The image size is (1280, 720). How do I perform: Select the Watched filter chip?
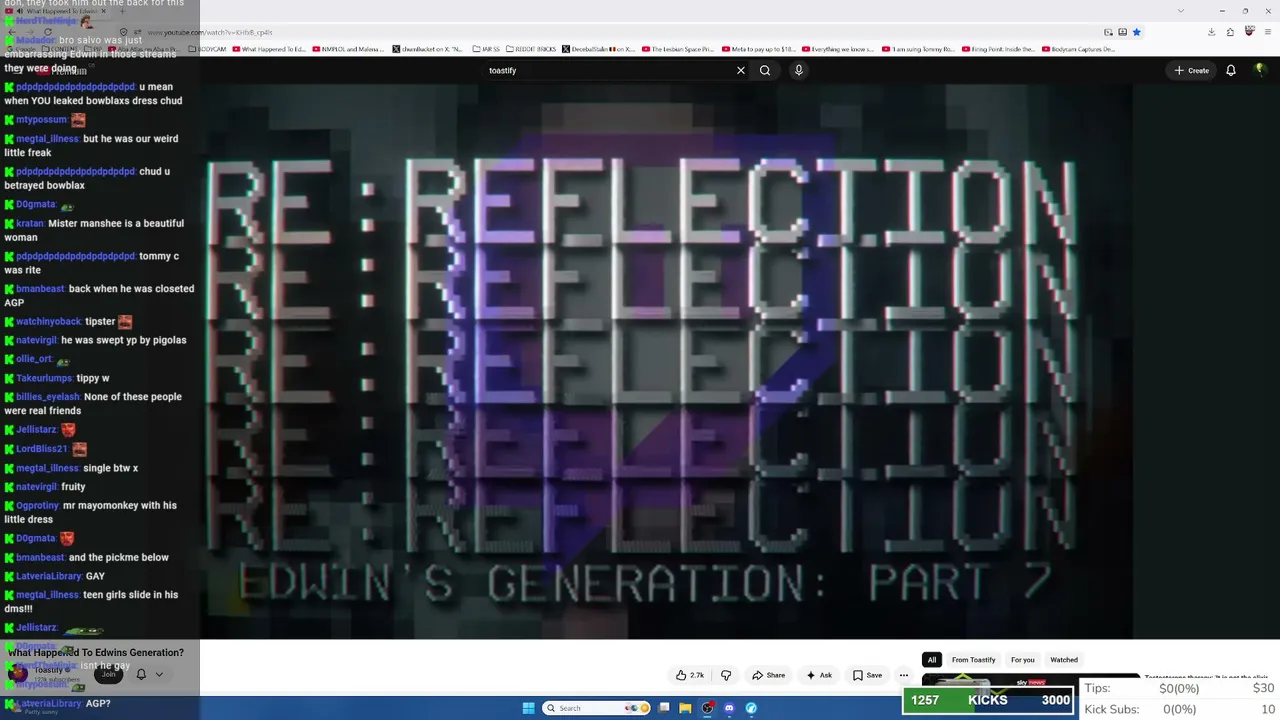(x=1064, y=660)
